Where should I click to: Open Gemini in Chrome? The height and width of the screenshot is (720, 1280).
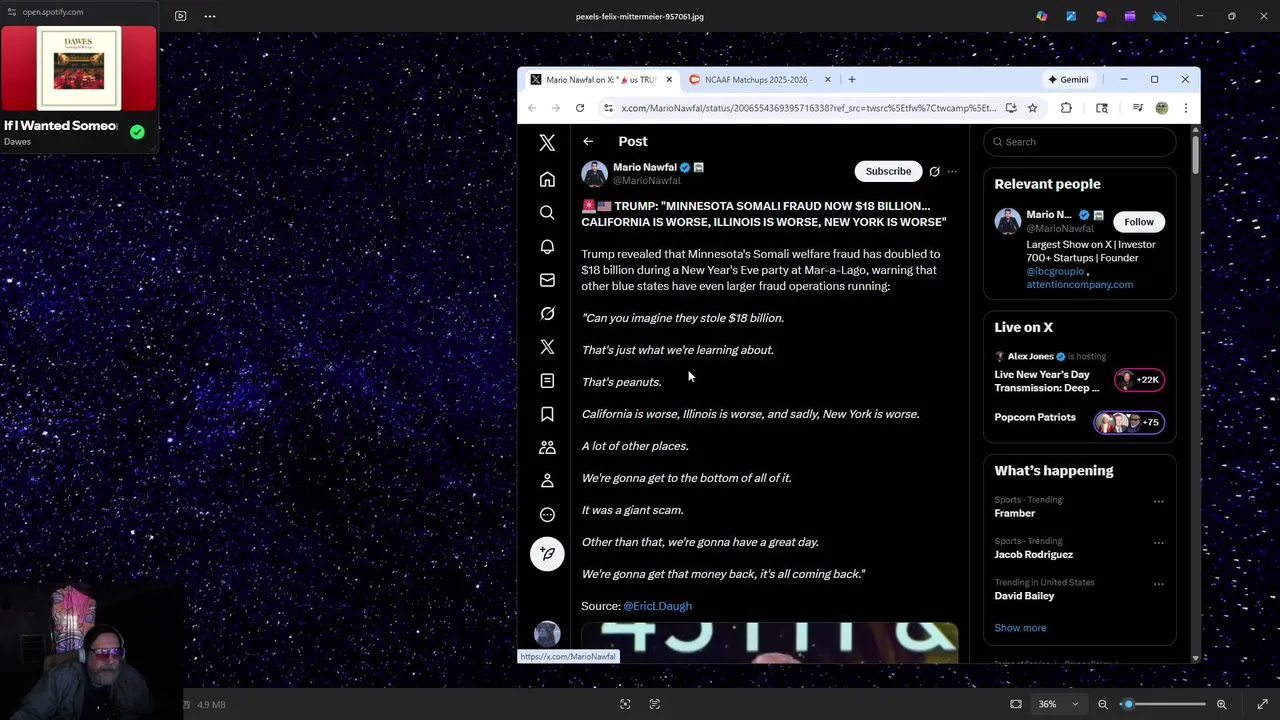(x=1068, y=79)
